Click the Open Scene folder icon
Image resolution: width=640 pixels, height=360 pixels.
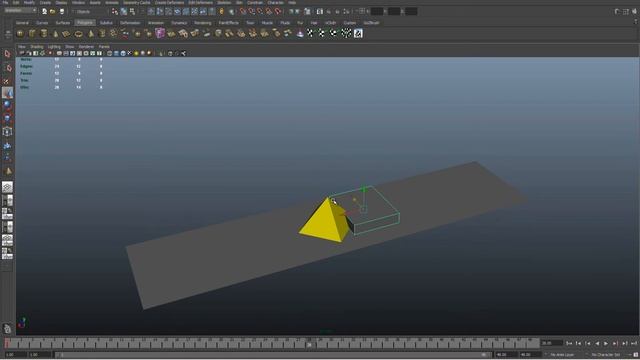53,11
